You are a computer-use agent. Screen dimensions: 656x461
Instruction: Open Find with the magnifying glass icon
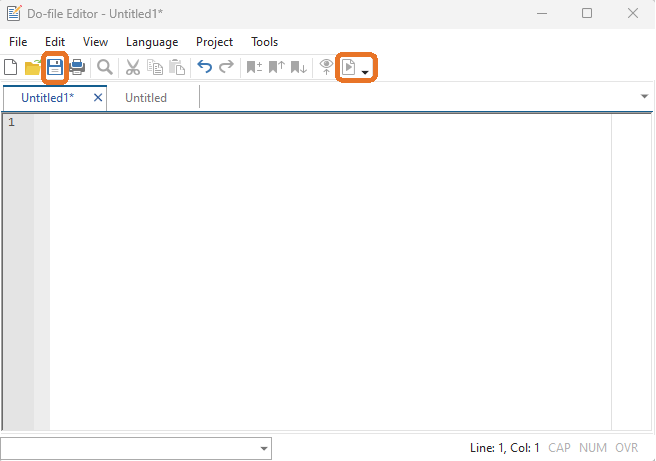point(105,68)
